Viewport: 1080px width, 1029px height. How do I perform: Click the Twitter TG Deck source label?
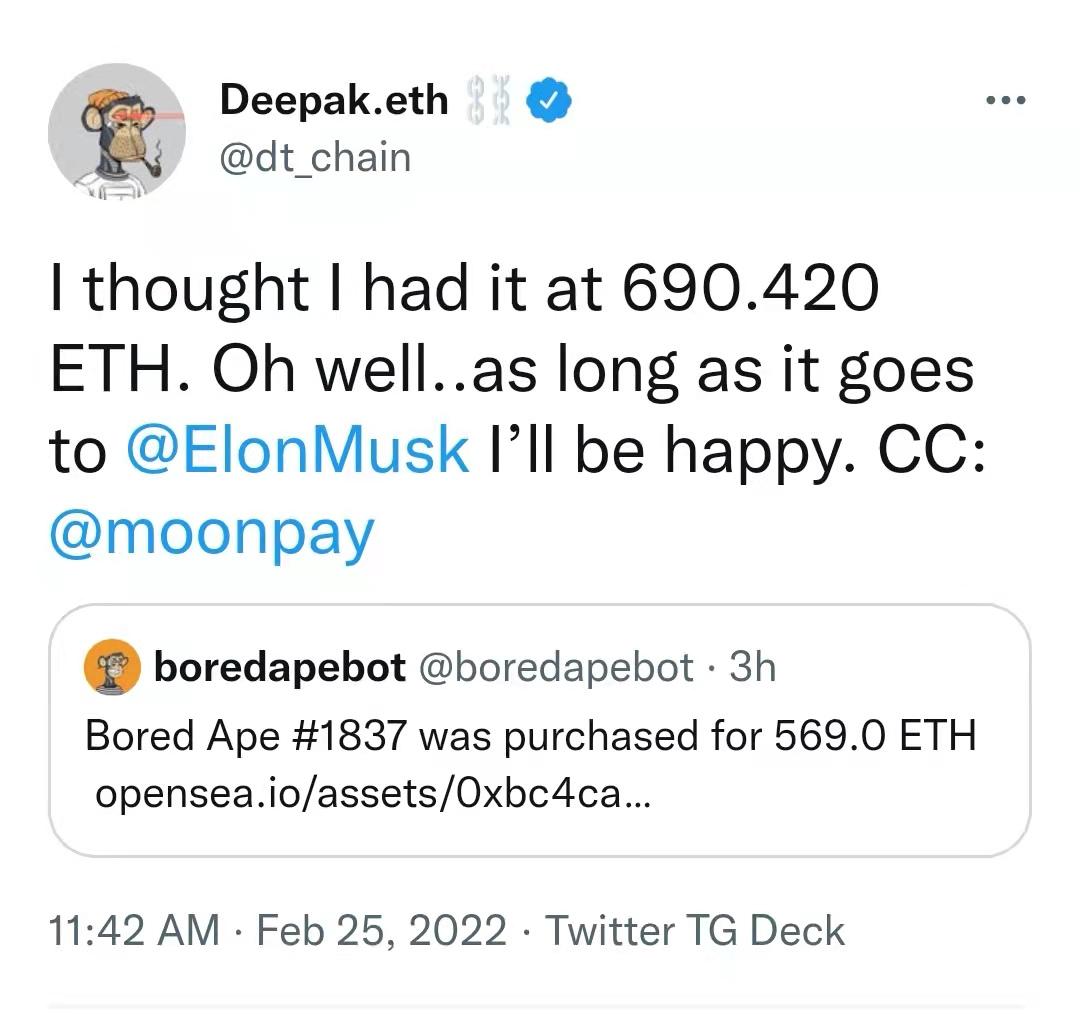pyautogui.click(x=693, y=931)
